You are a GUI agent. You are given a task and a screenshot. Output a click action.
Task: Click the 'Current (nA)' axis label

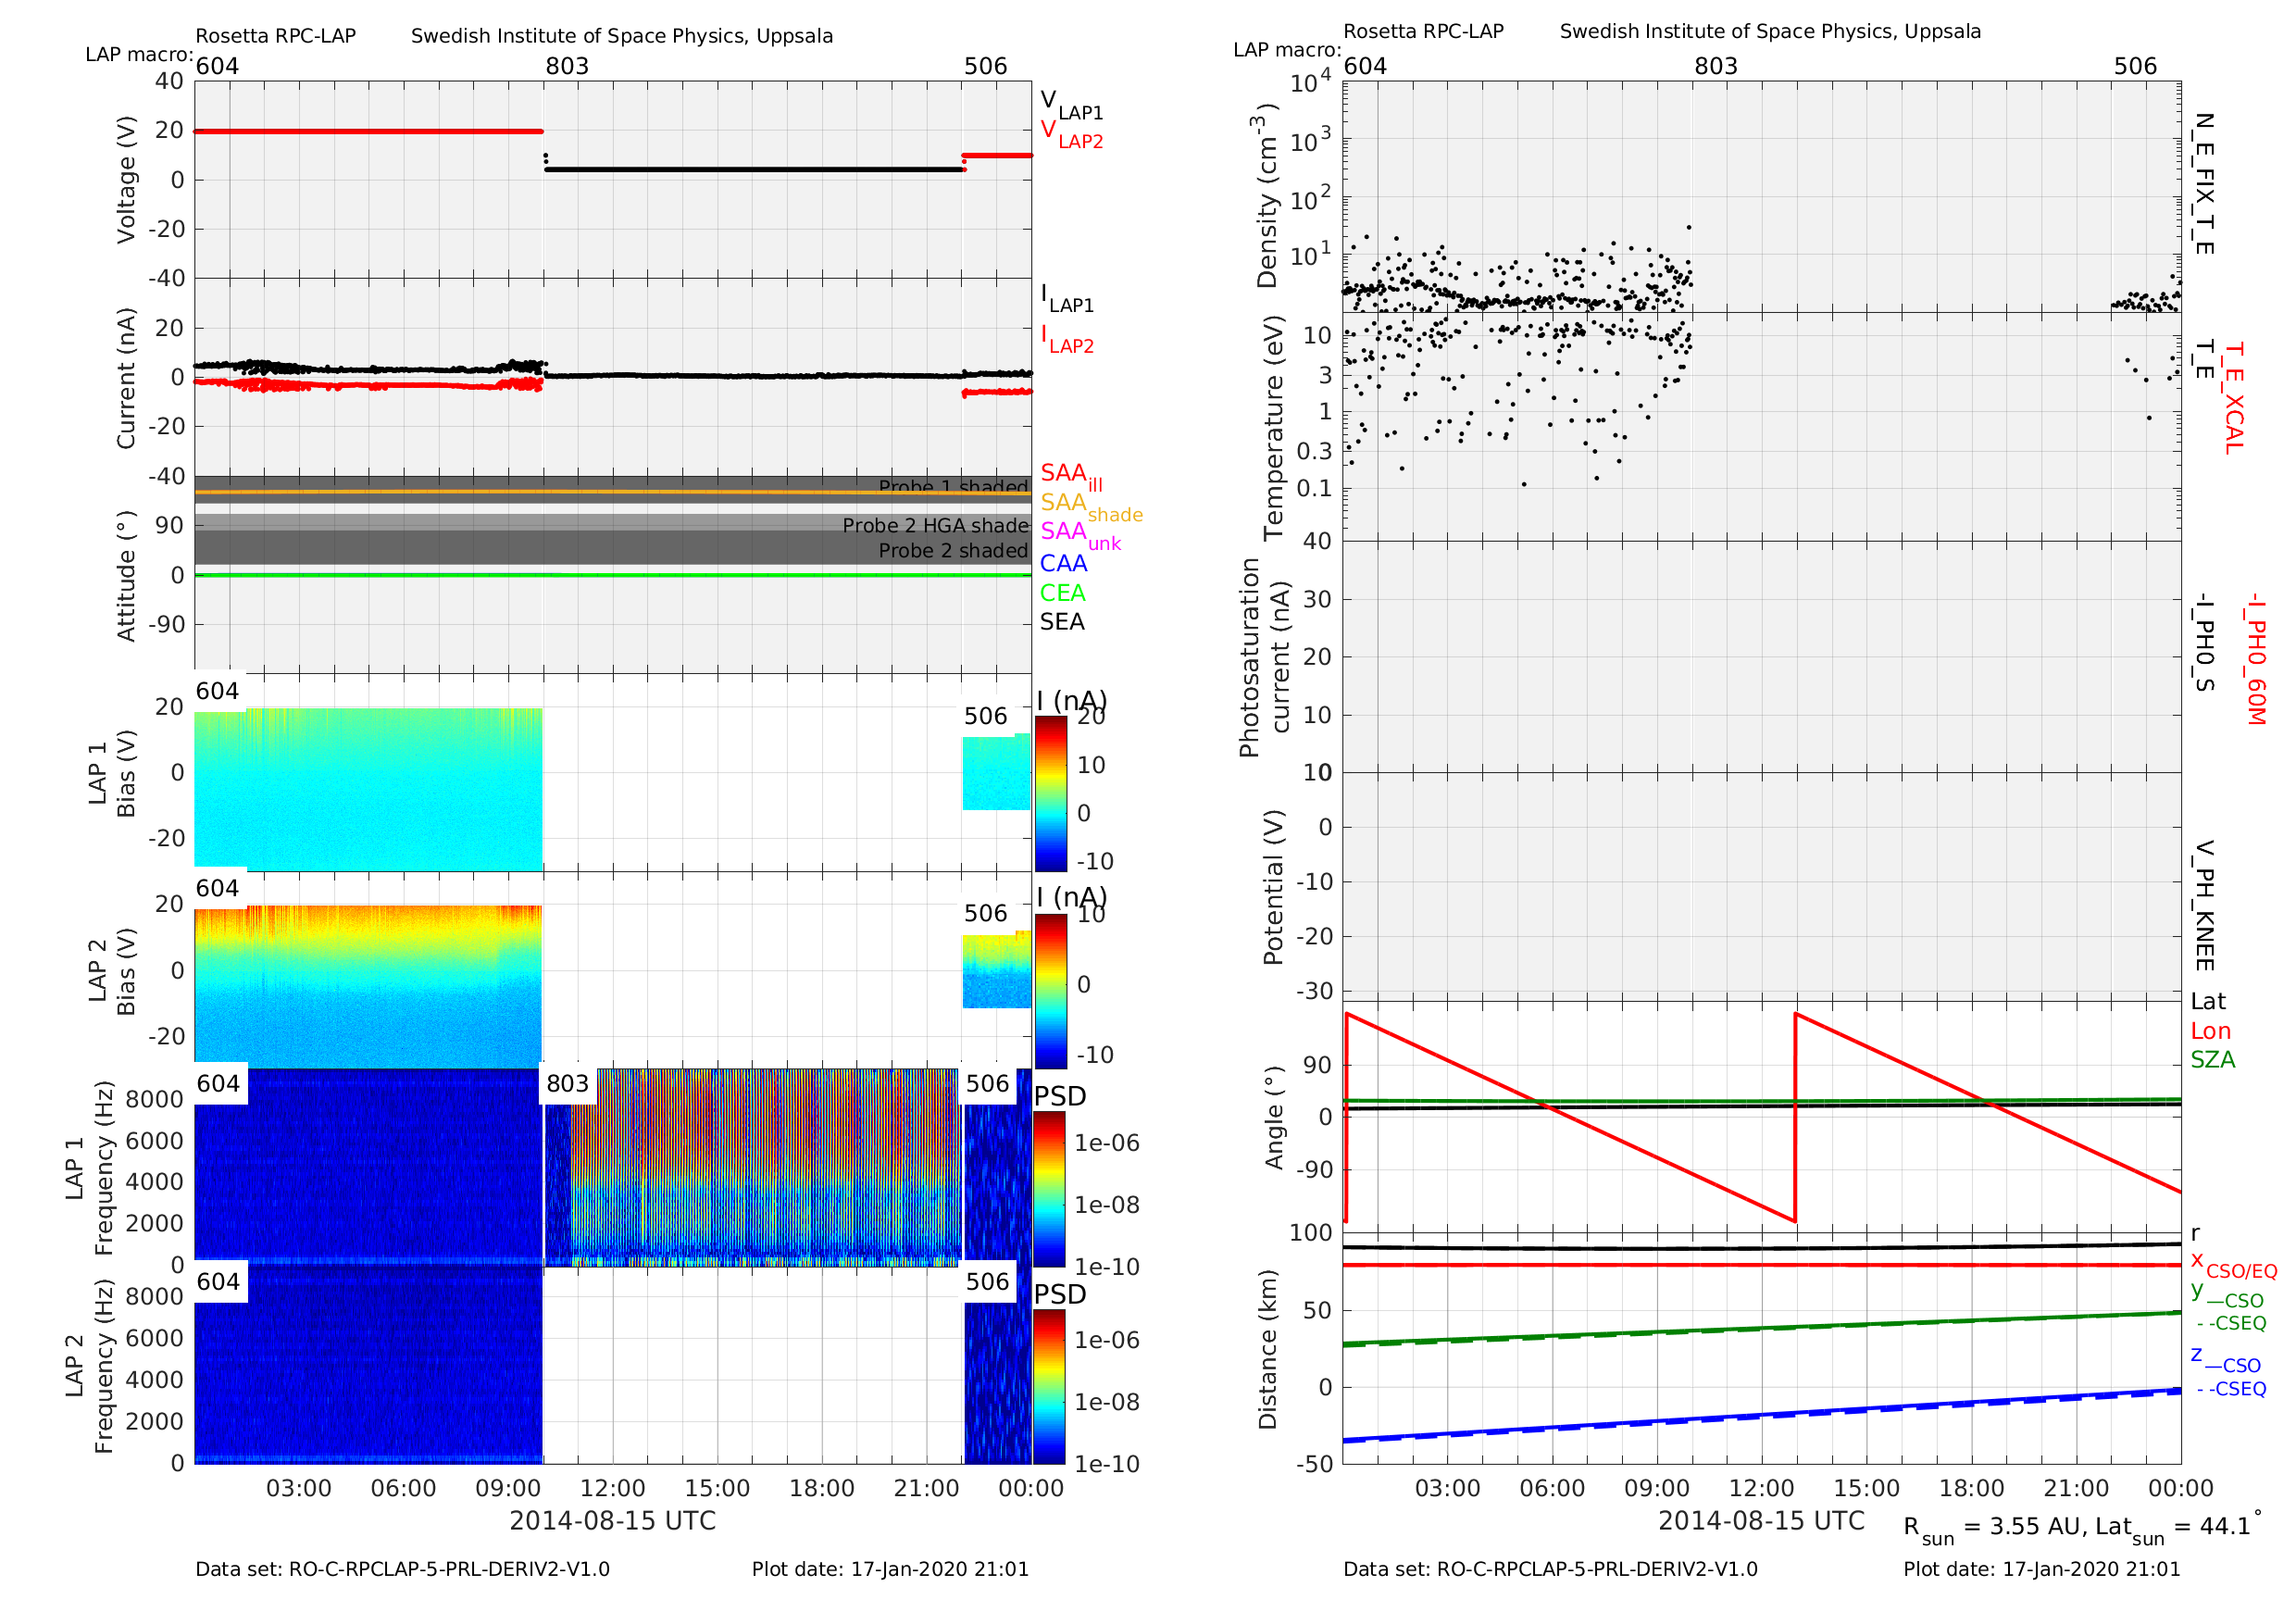pyautogui.click(x=126, y=378)
